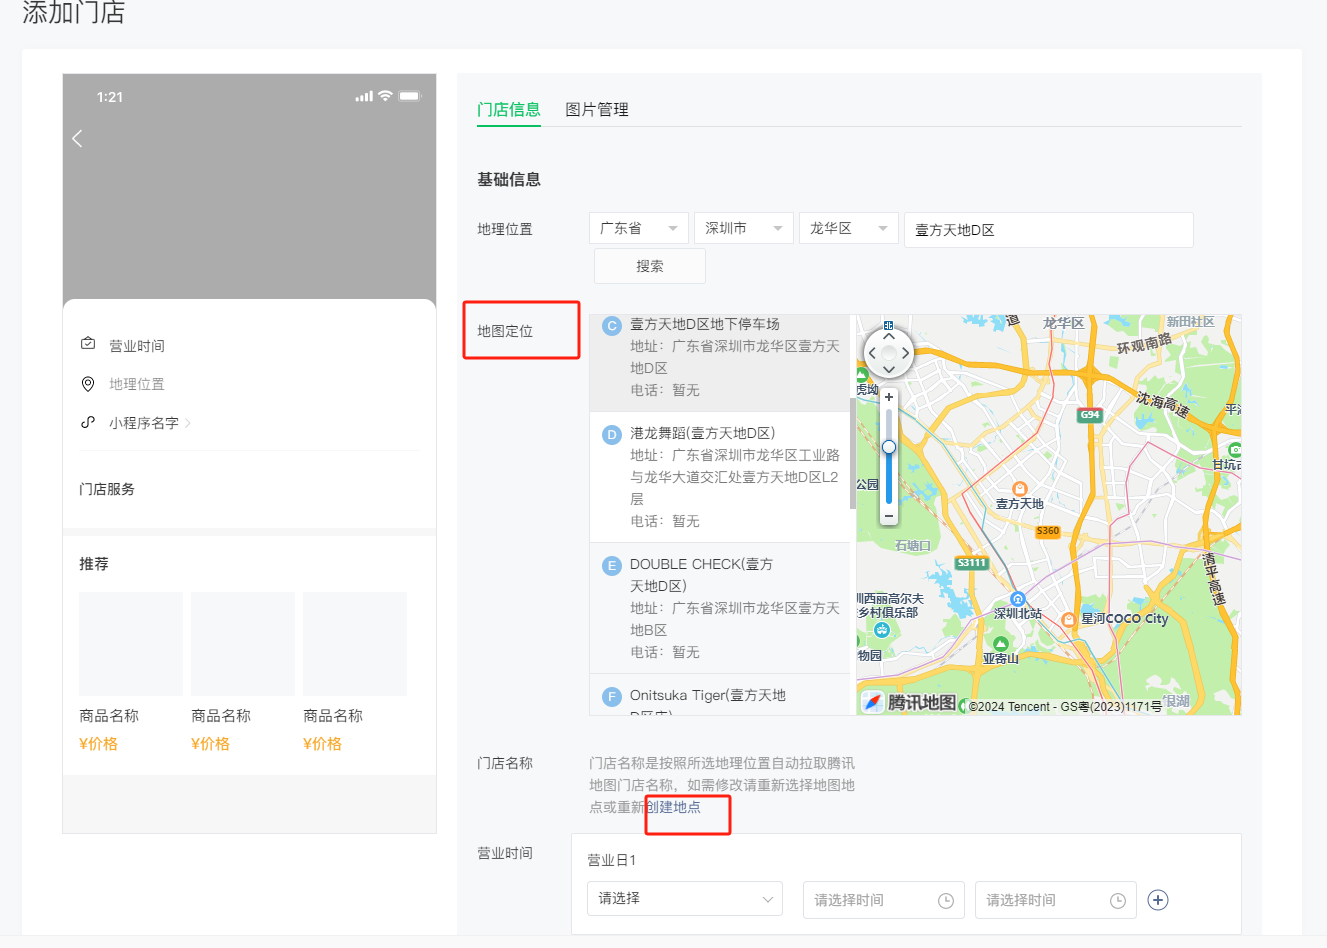
Task: Click marker E for DOUBLE CHECK
Action: [x=611, y=566]
